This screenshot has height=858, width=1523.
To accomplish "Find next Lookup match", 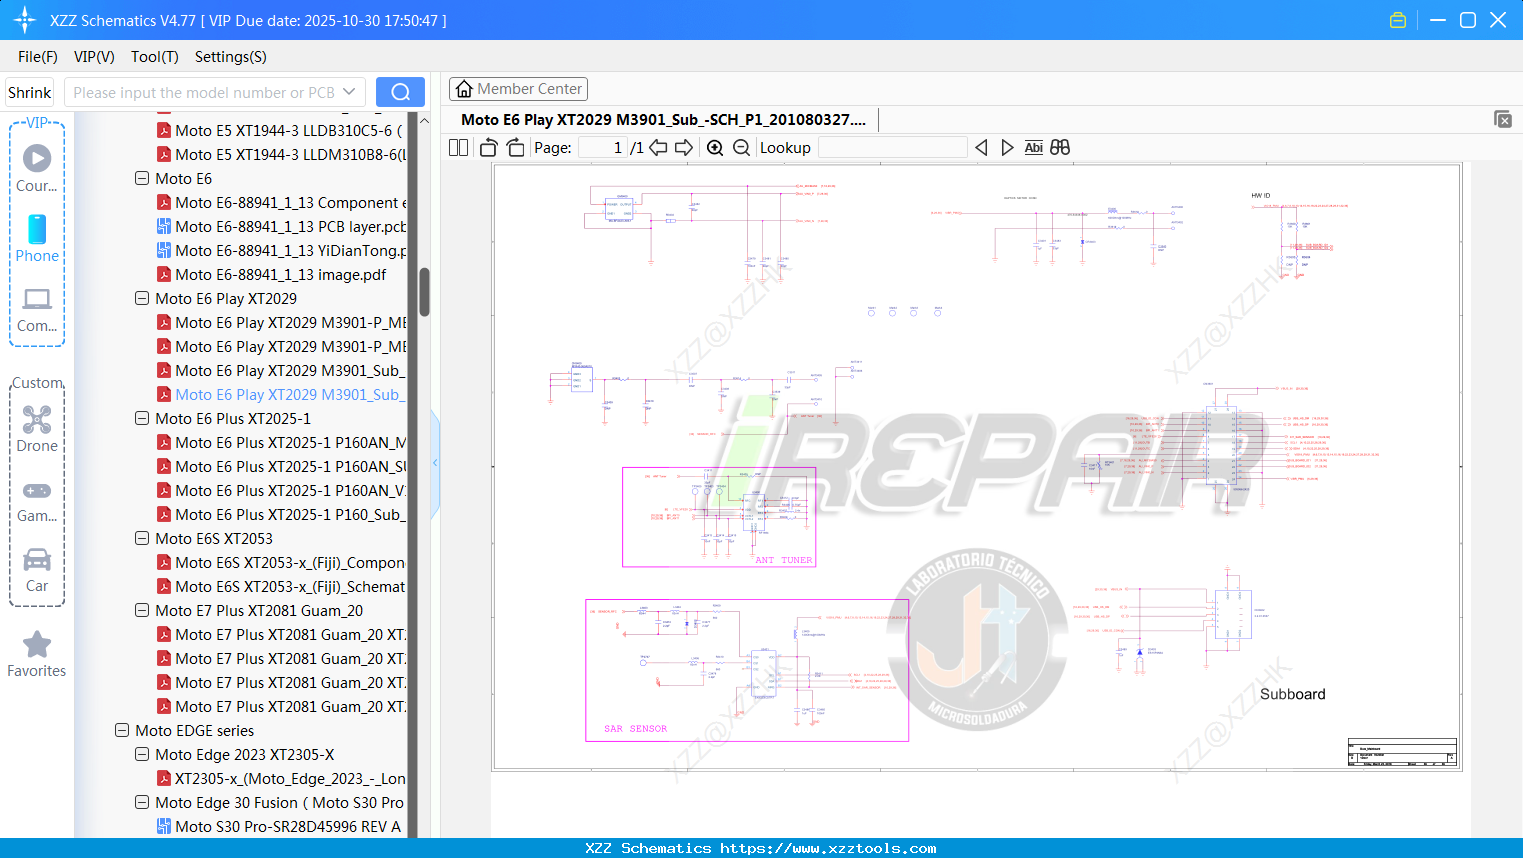I will [1007, 147].
